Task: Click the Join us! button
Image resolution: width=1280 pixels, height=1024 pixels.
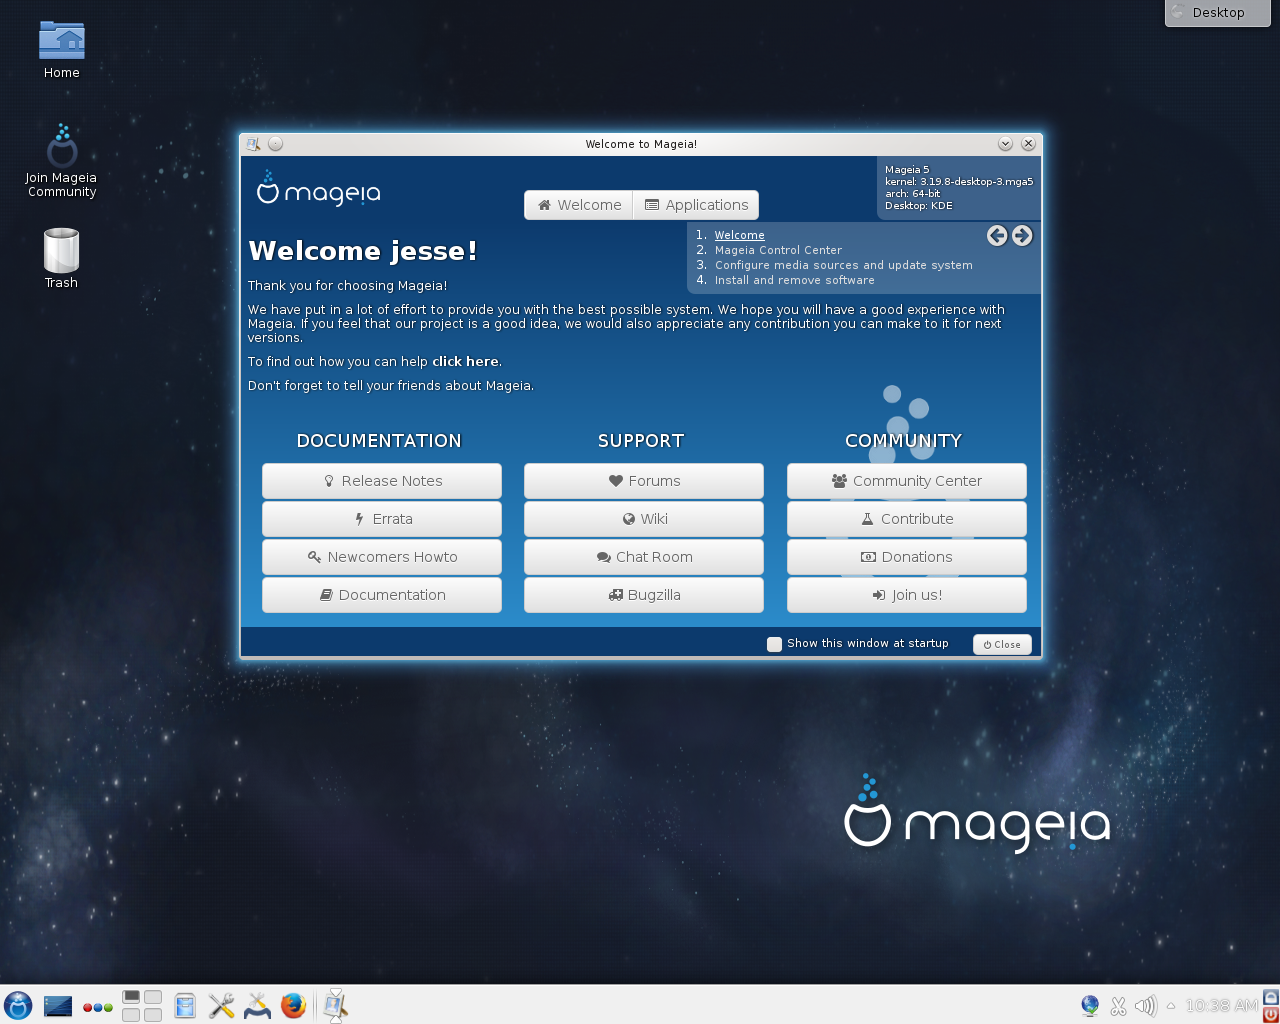Action: point(907,595)
